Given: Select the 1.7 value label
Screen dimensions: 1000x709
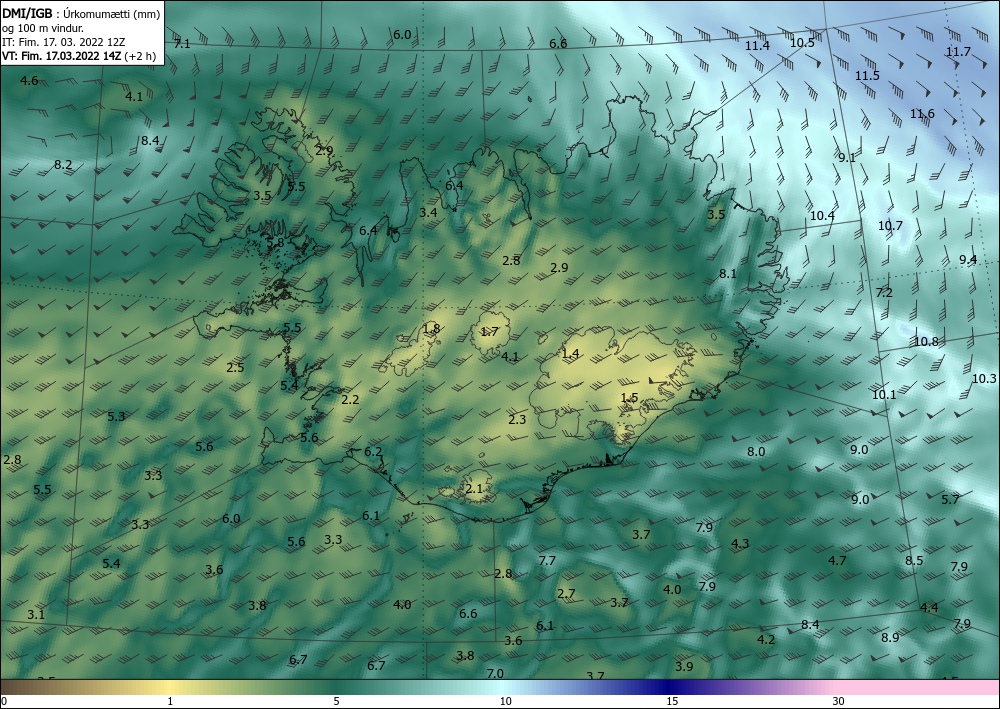Looking at the screenshot, I should point(489,331).
